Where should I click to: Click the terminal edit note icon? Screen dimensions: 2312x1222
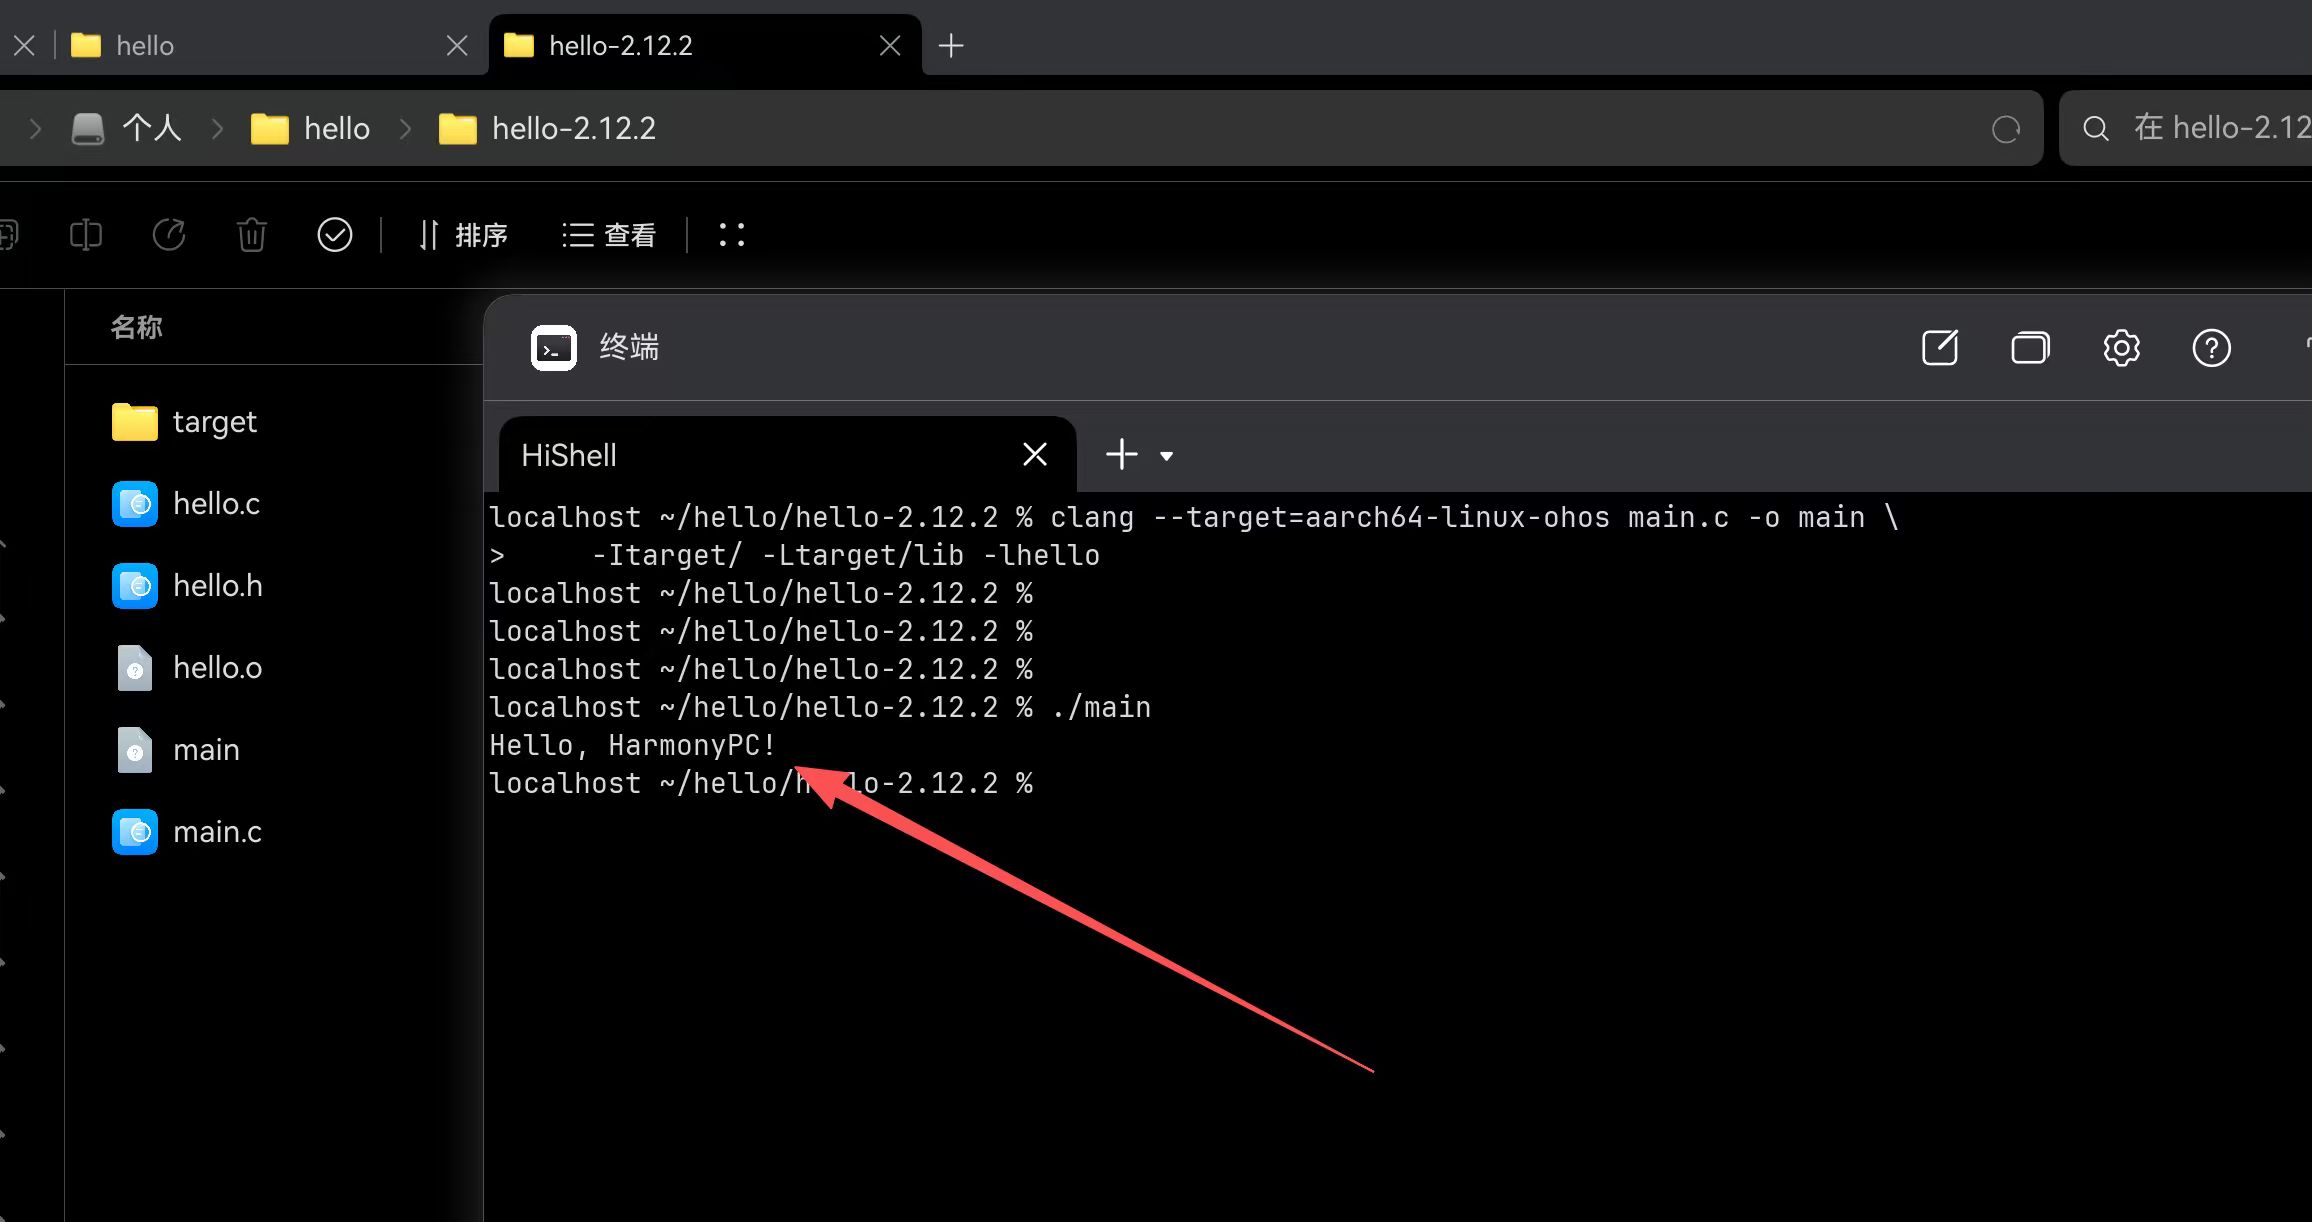[1940, 348]
